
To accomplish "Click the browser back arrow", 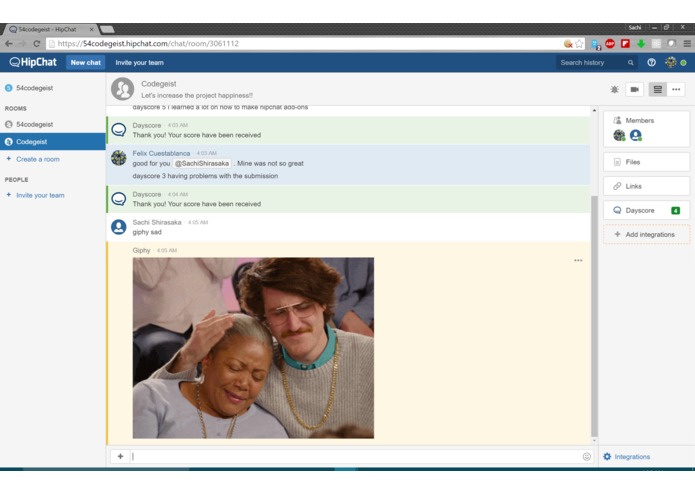I will coord(9,43).
